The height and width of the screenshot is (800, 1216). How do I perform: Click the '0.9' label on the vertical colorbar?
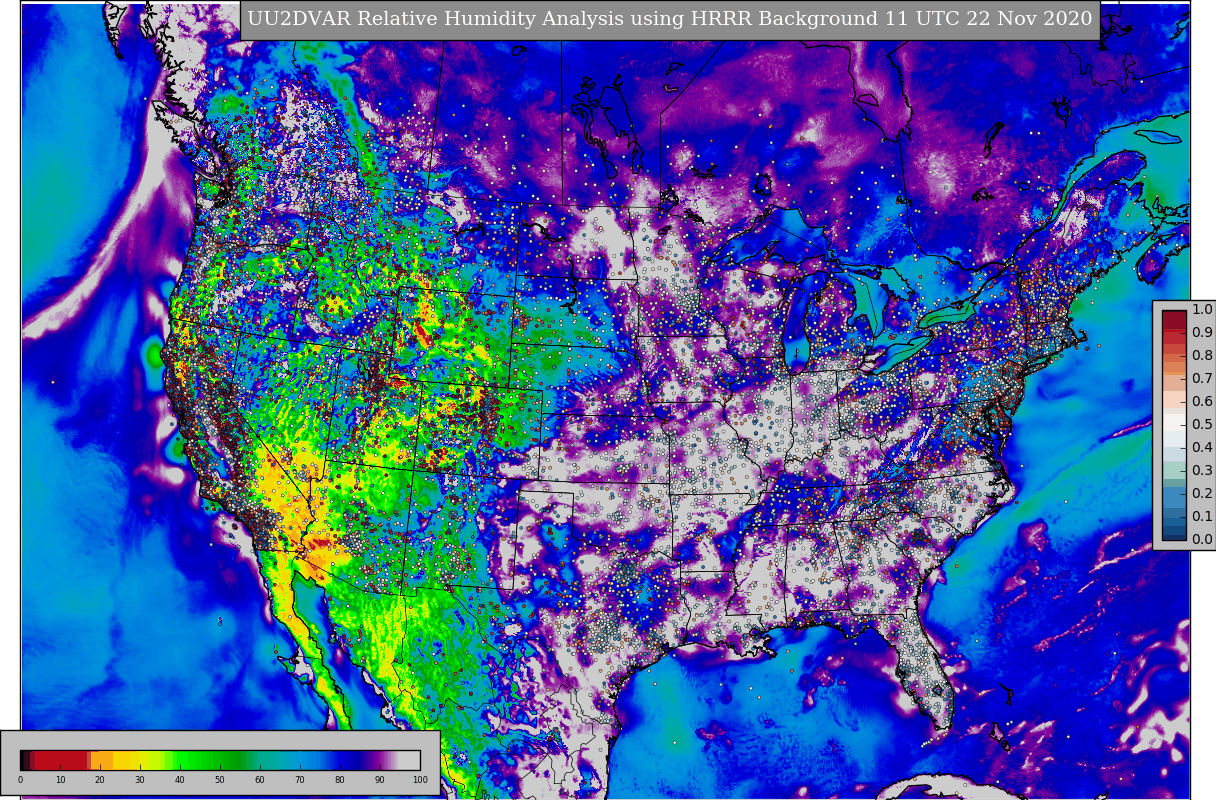[1202, 332]
